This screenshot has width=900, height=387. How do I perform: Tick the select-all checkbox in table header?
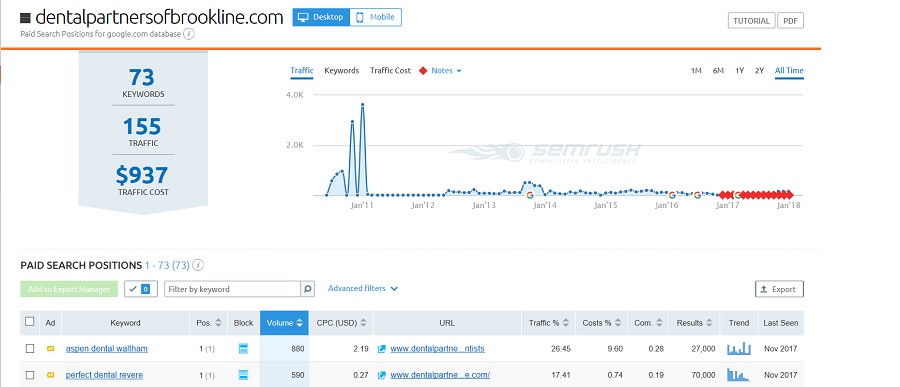pyautogui.click(x=30, y=322)
